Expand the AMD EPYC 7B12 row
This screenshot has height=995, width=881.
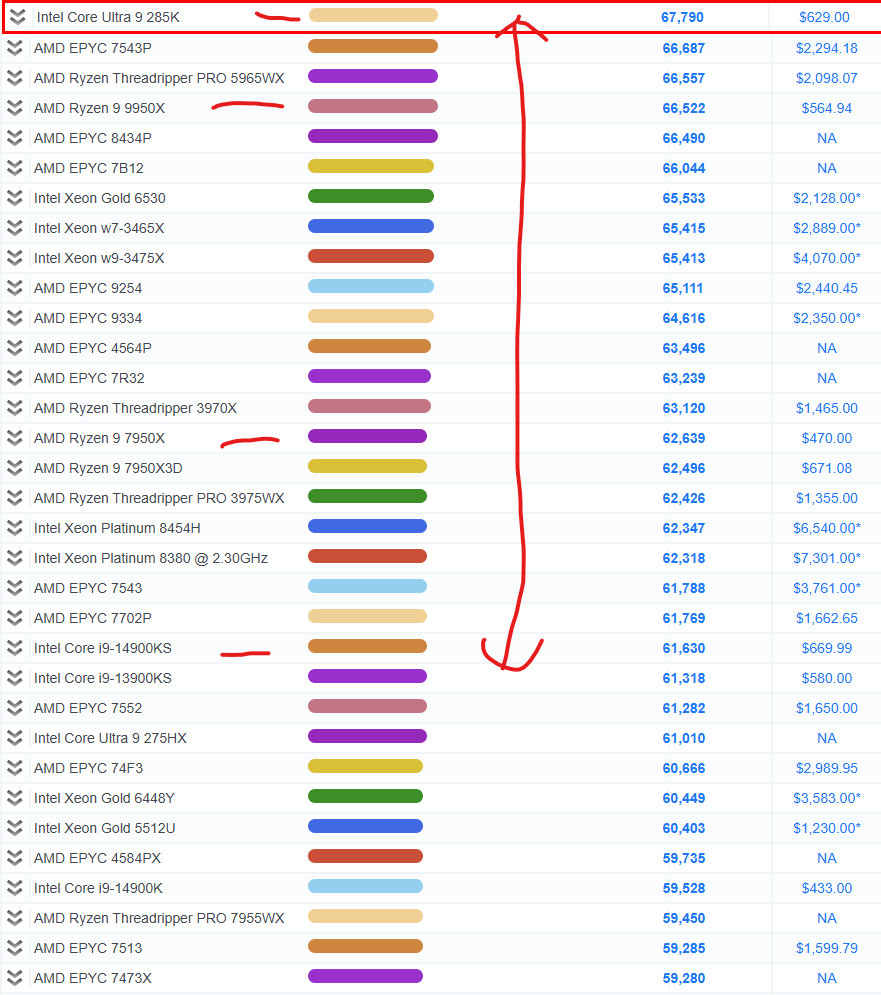(15, 168)
